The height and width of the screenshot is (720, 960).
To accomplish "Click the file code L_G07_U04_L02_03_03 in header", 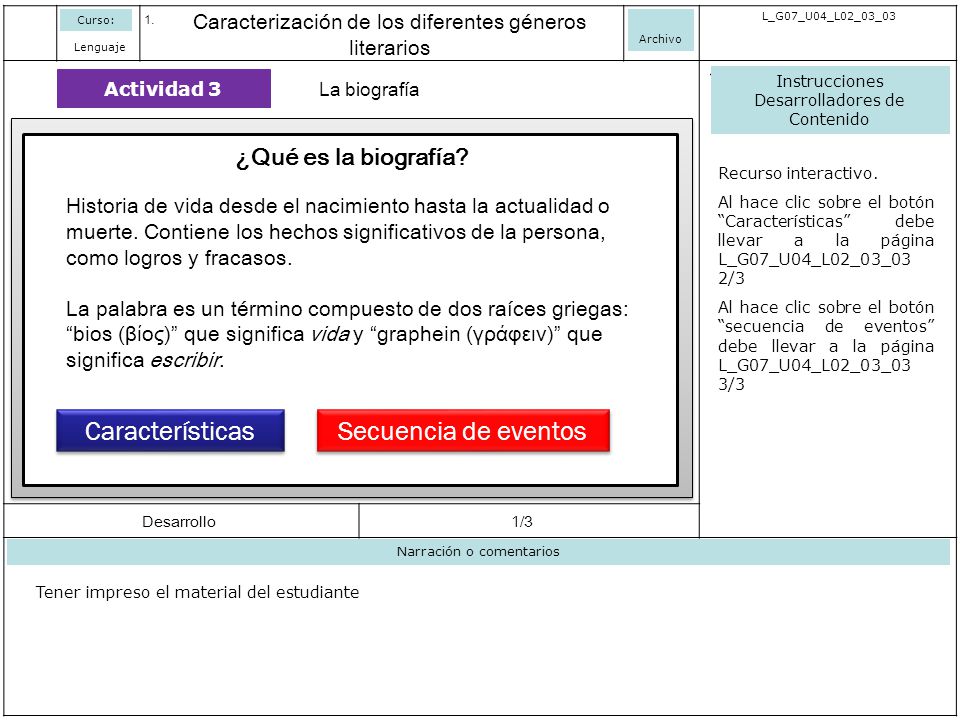I will click(828, 17).
